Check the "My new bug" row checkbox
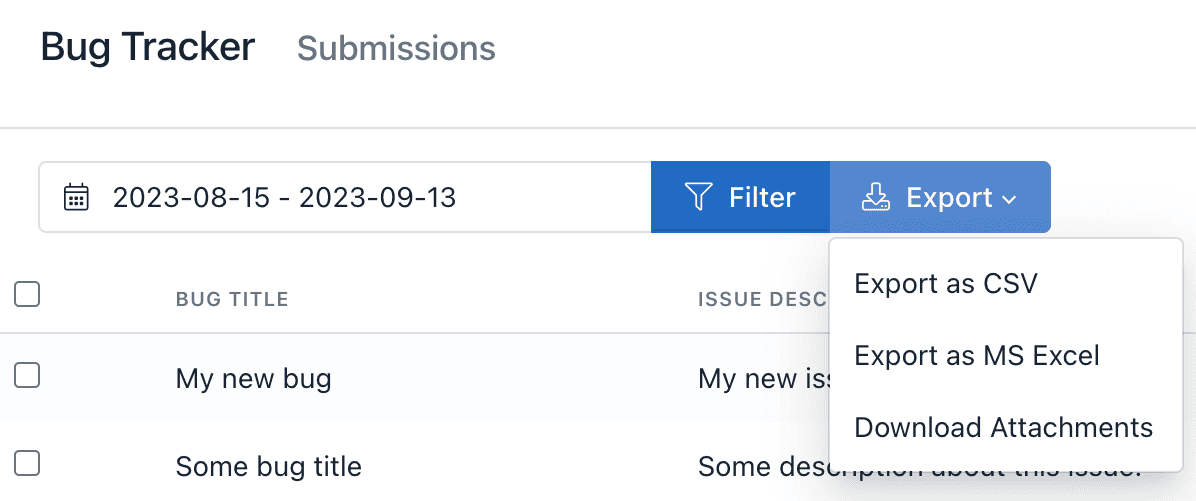 tap(27, 375)
